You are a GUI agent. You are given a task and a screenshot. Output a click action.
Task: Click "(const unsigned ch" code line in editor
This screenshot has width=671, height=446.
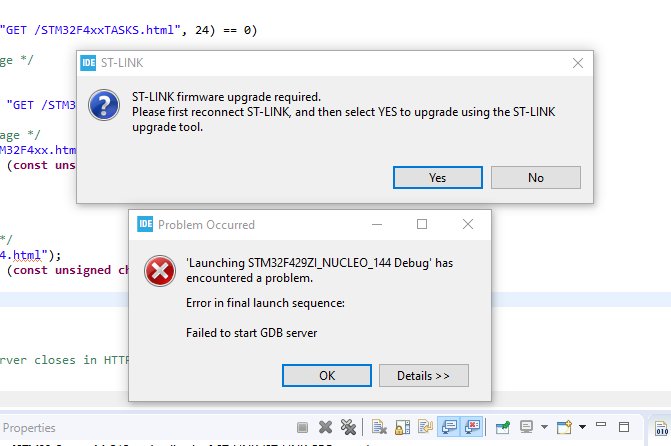pos(68,271)
